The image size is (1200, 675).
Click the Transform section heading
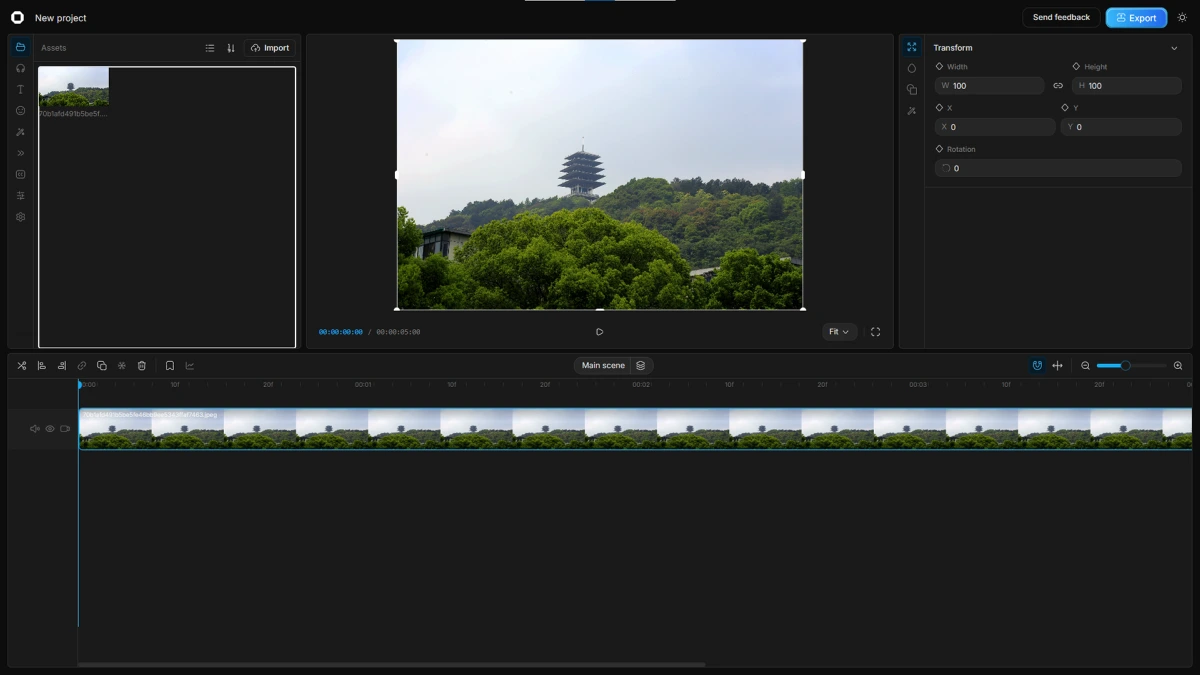pos(953,48)
